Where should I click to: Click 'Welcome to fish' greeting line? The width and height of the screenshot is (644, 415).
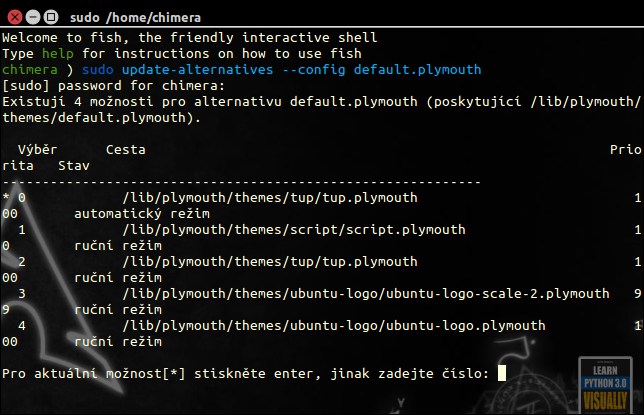(189, 38)
